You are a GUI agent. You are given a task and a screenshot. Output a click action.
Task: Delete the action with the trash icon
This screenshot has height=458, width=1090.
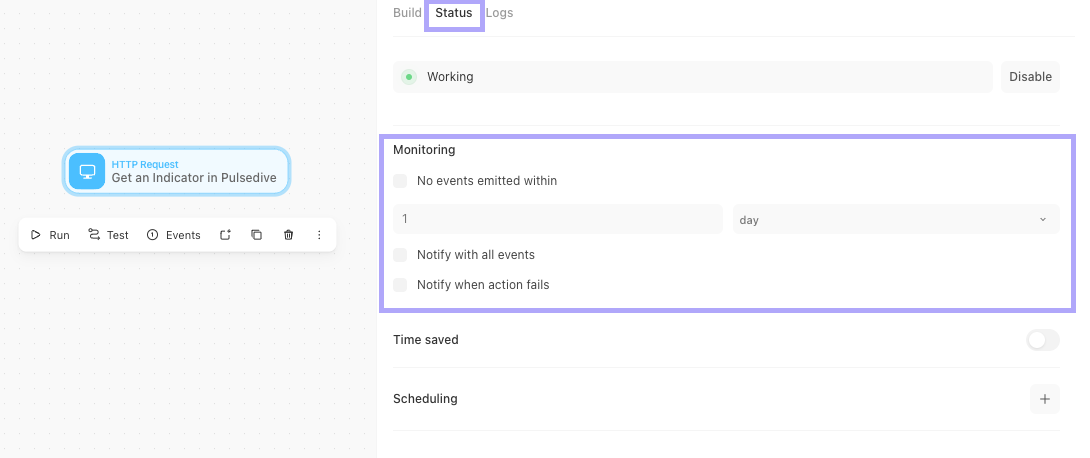pyautogui.click(x=288, y=235)
